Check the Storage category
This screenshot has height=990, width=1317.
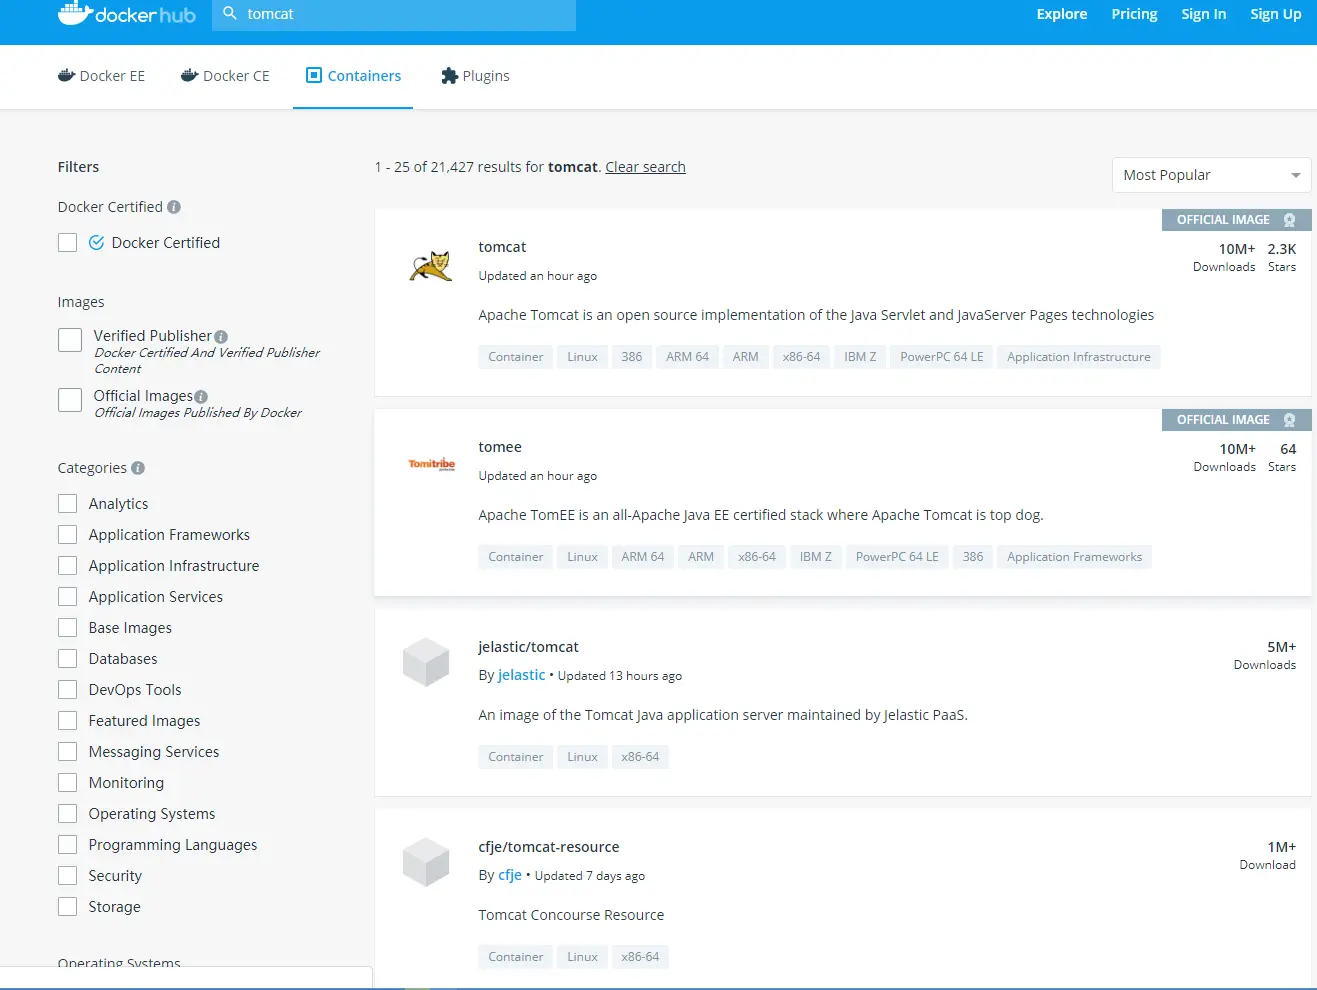click(x=68, y=907)
